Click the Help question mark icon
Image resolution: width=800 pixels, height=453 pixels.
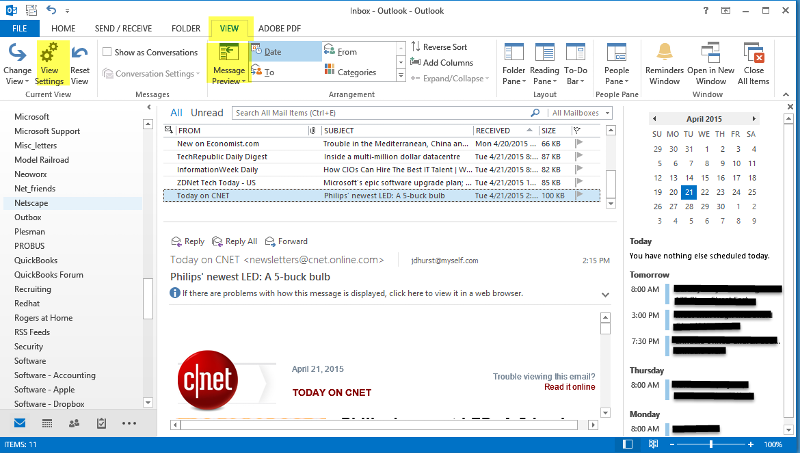[x=706, y=10]
